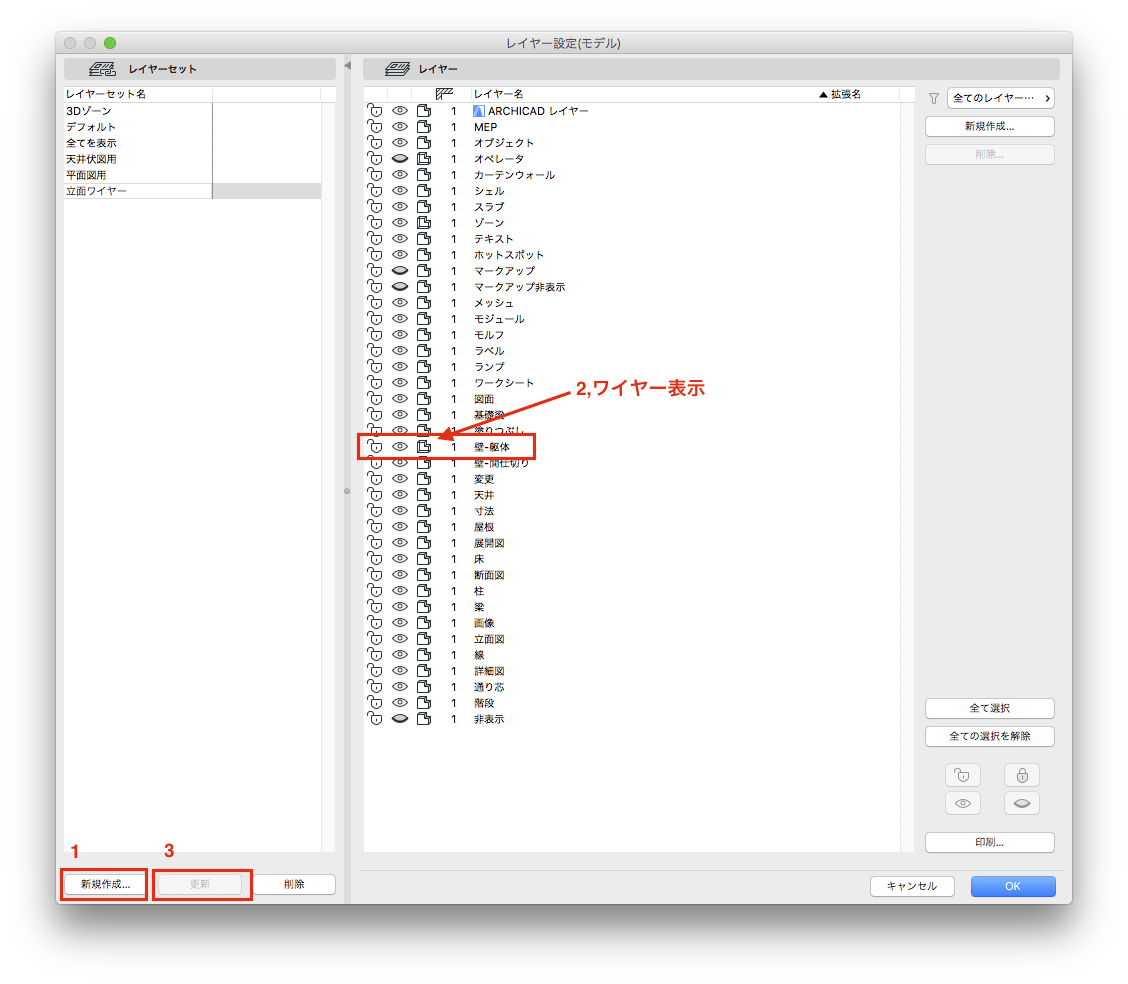Click the unlock icon button at bottom right
Screen dimensions: 1128x984
click(x=963, y=775)
